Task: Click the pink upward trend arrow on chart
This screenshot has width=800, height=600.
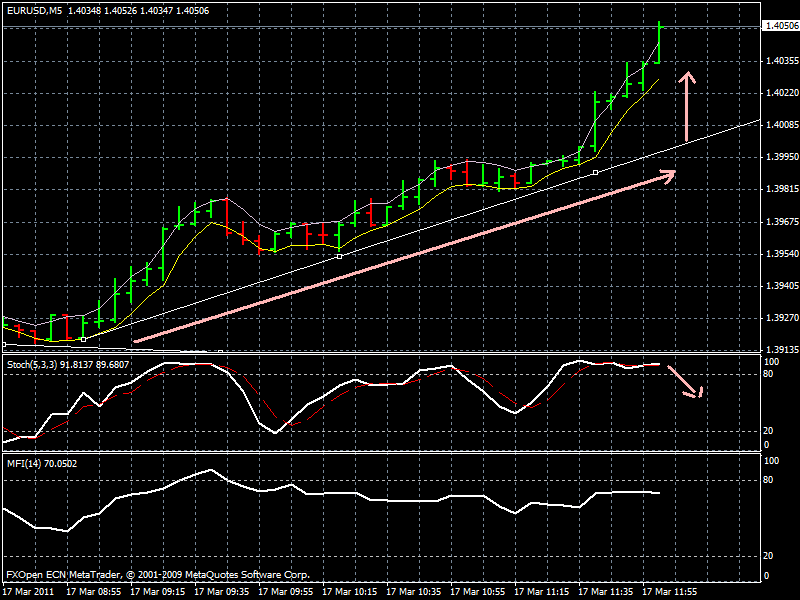Action: pos(686,105)
